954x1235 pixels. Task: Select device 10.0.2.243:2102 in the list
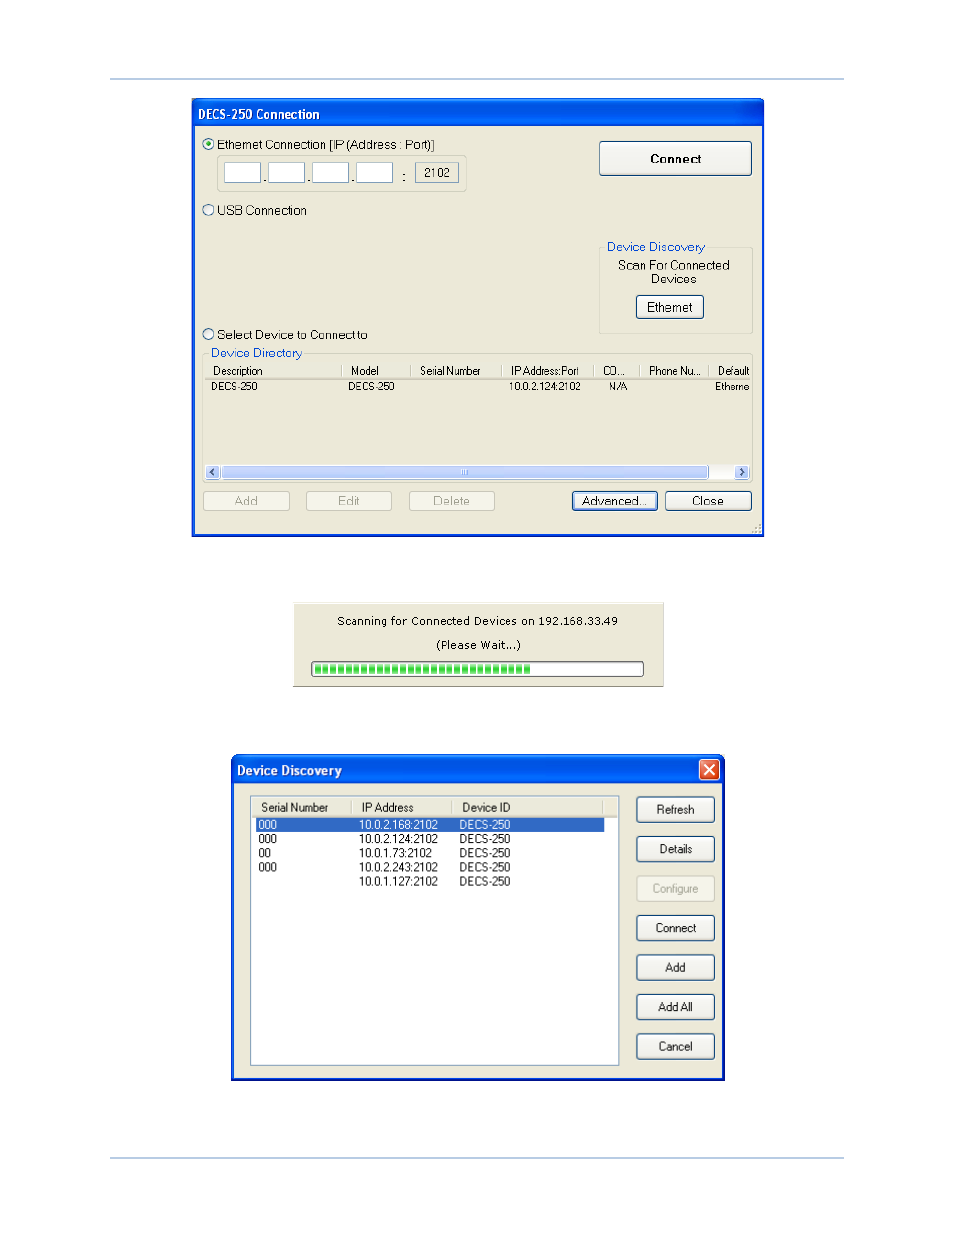430,867
